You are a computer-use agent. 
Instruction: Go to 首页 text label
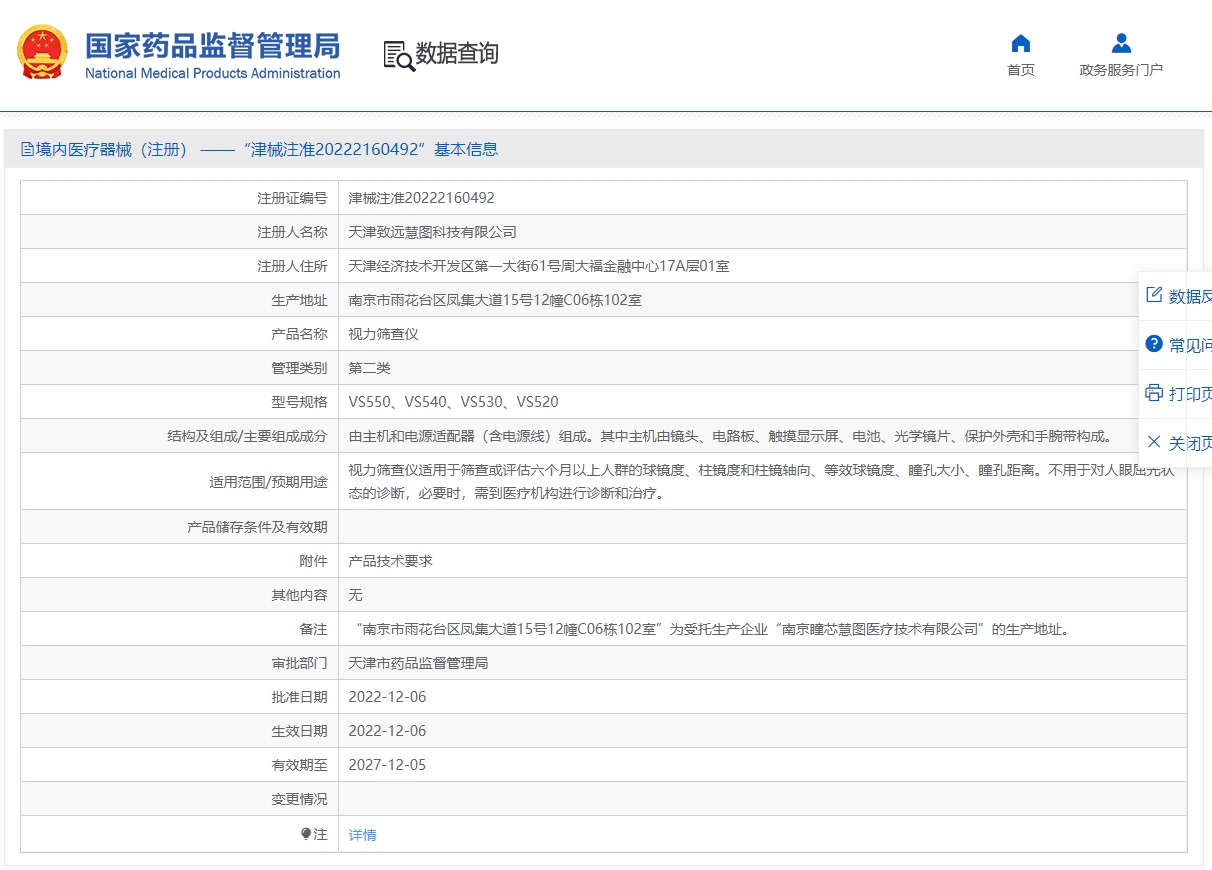pyautogui.click(x=1021, y=70)
